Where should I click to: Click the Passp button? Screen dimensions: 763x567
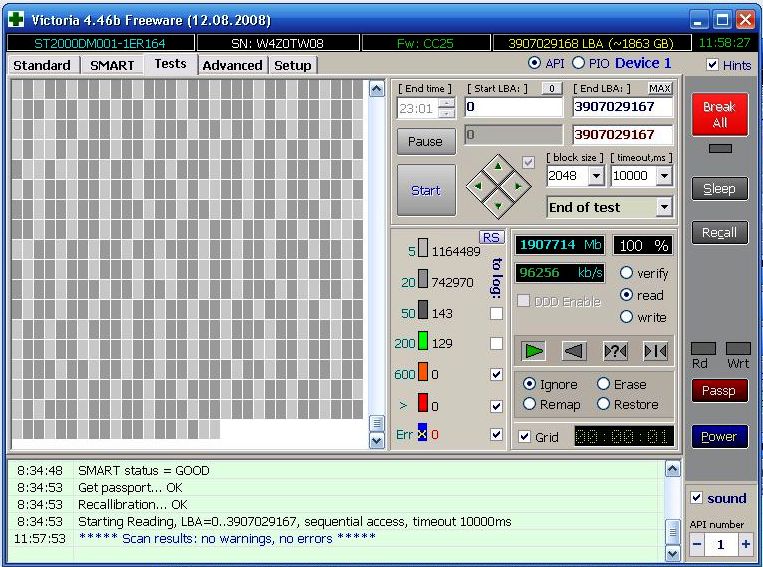tap(720, 390)
